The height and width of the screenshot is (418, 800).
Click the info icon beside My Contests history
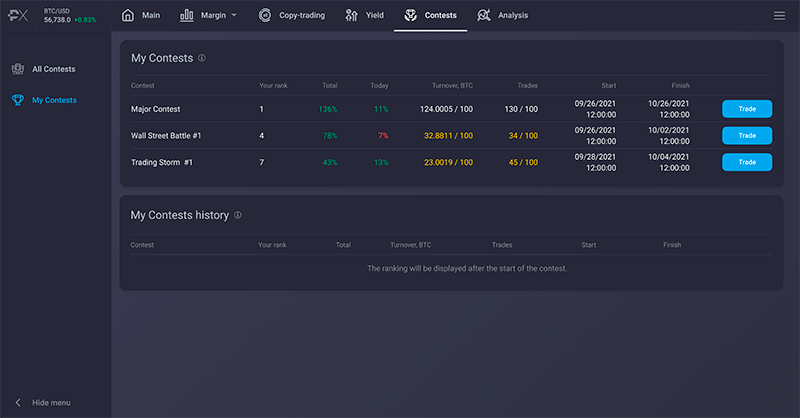[238, 215]
